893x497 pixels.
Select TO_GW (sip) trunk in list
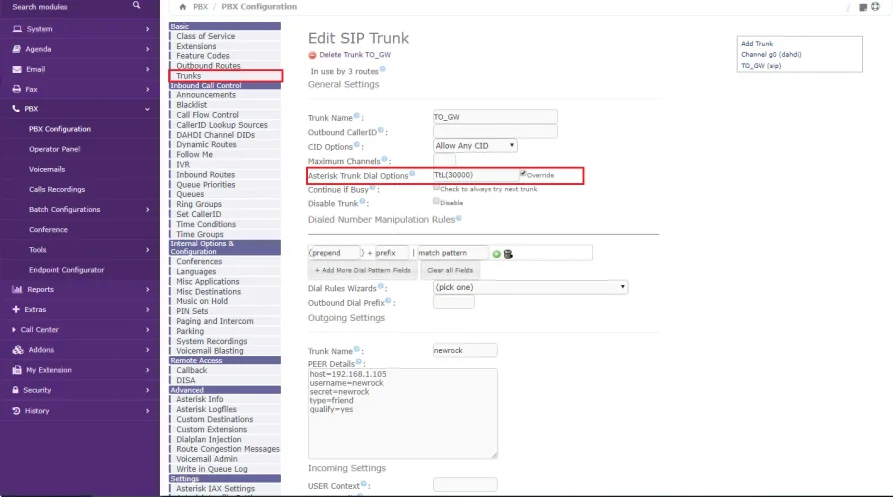761,65
